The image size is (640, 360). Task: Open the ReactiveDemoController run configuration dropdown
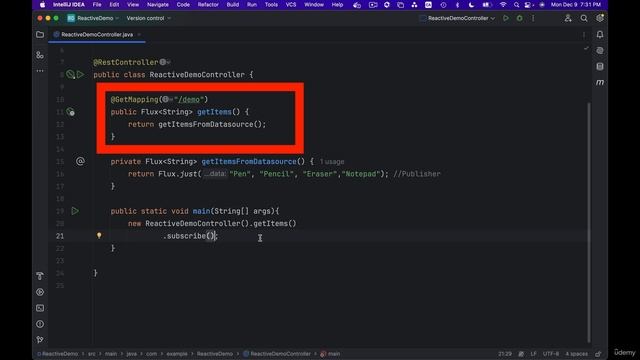pos(458,18)
